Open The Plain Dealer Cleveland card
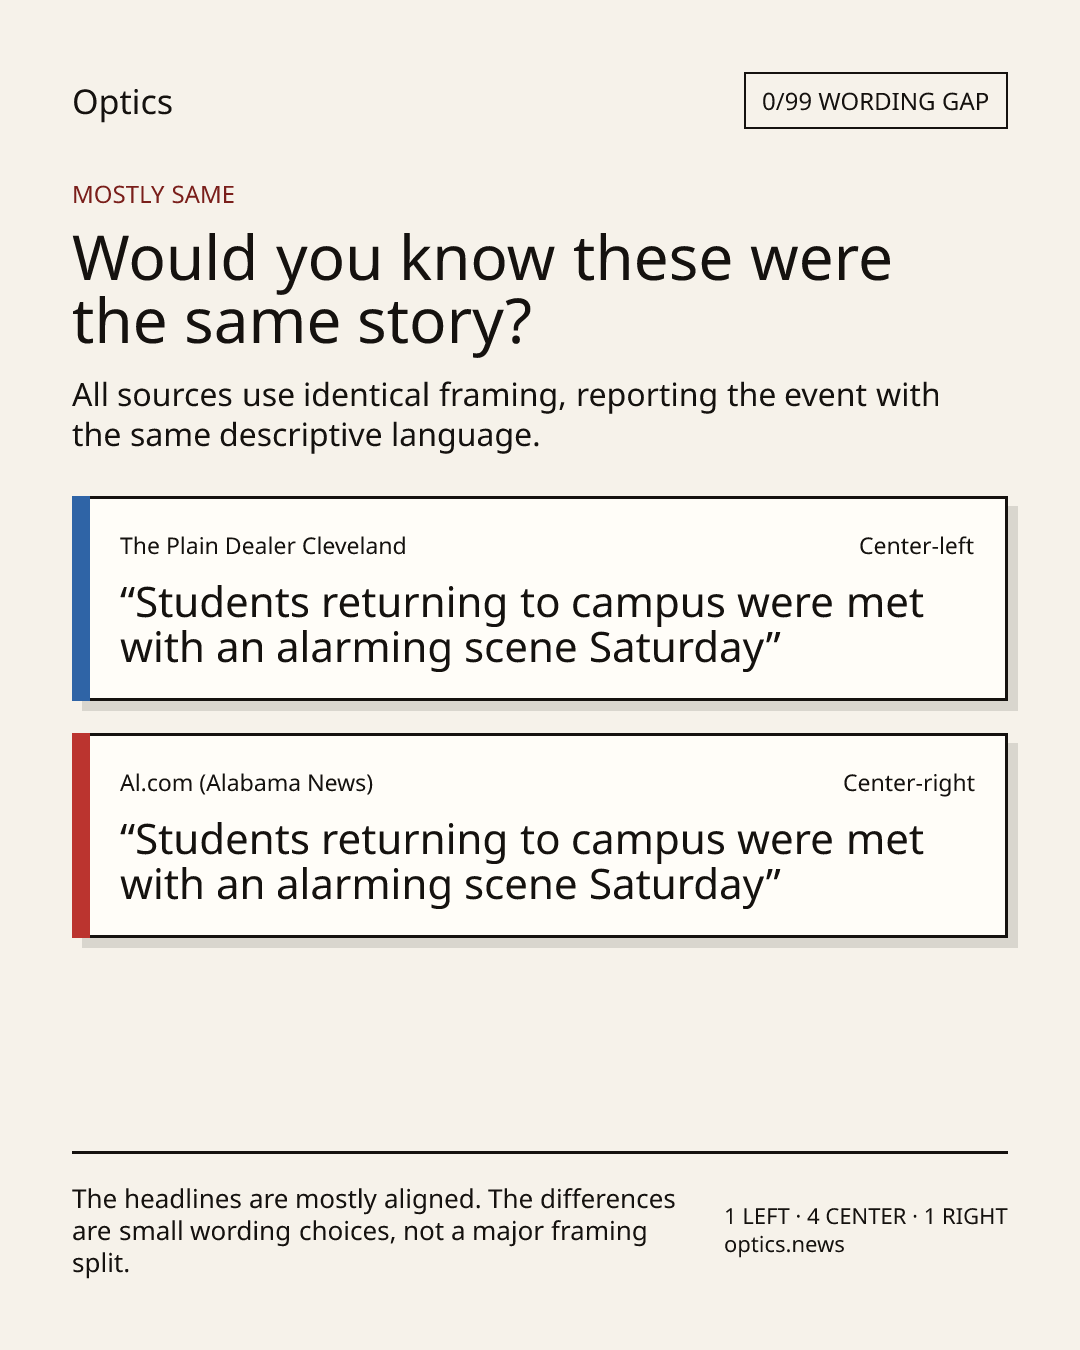The width and height of the screenshot is (1080, 1350). tap(539, 598)
